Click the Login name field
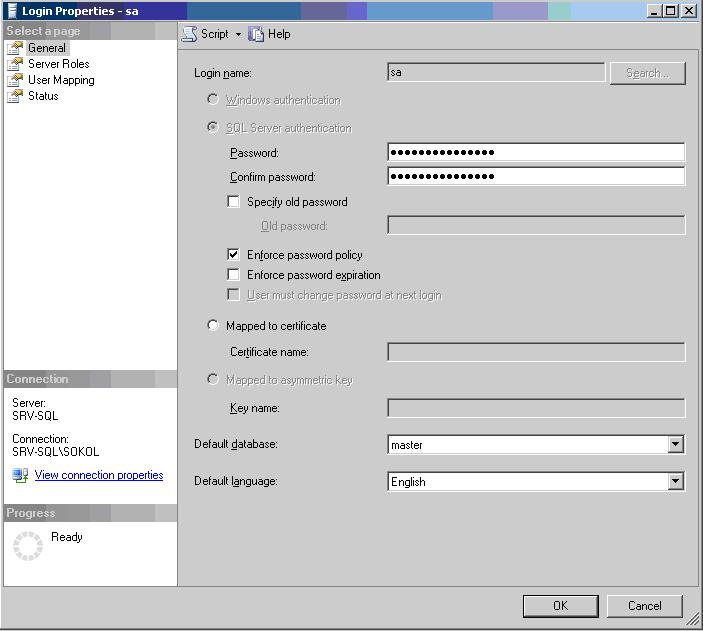Viewport: 703px width, 631px height. pos(496,72)
